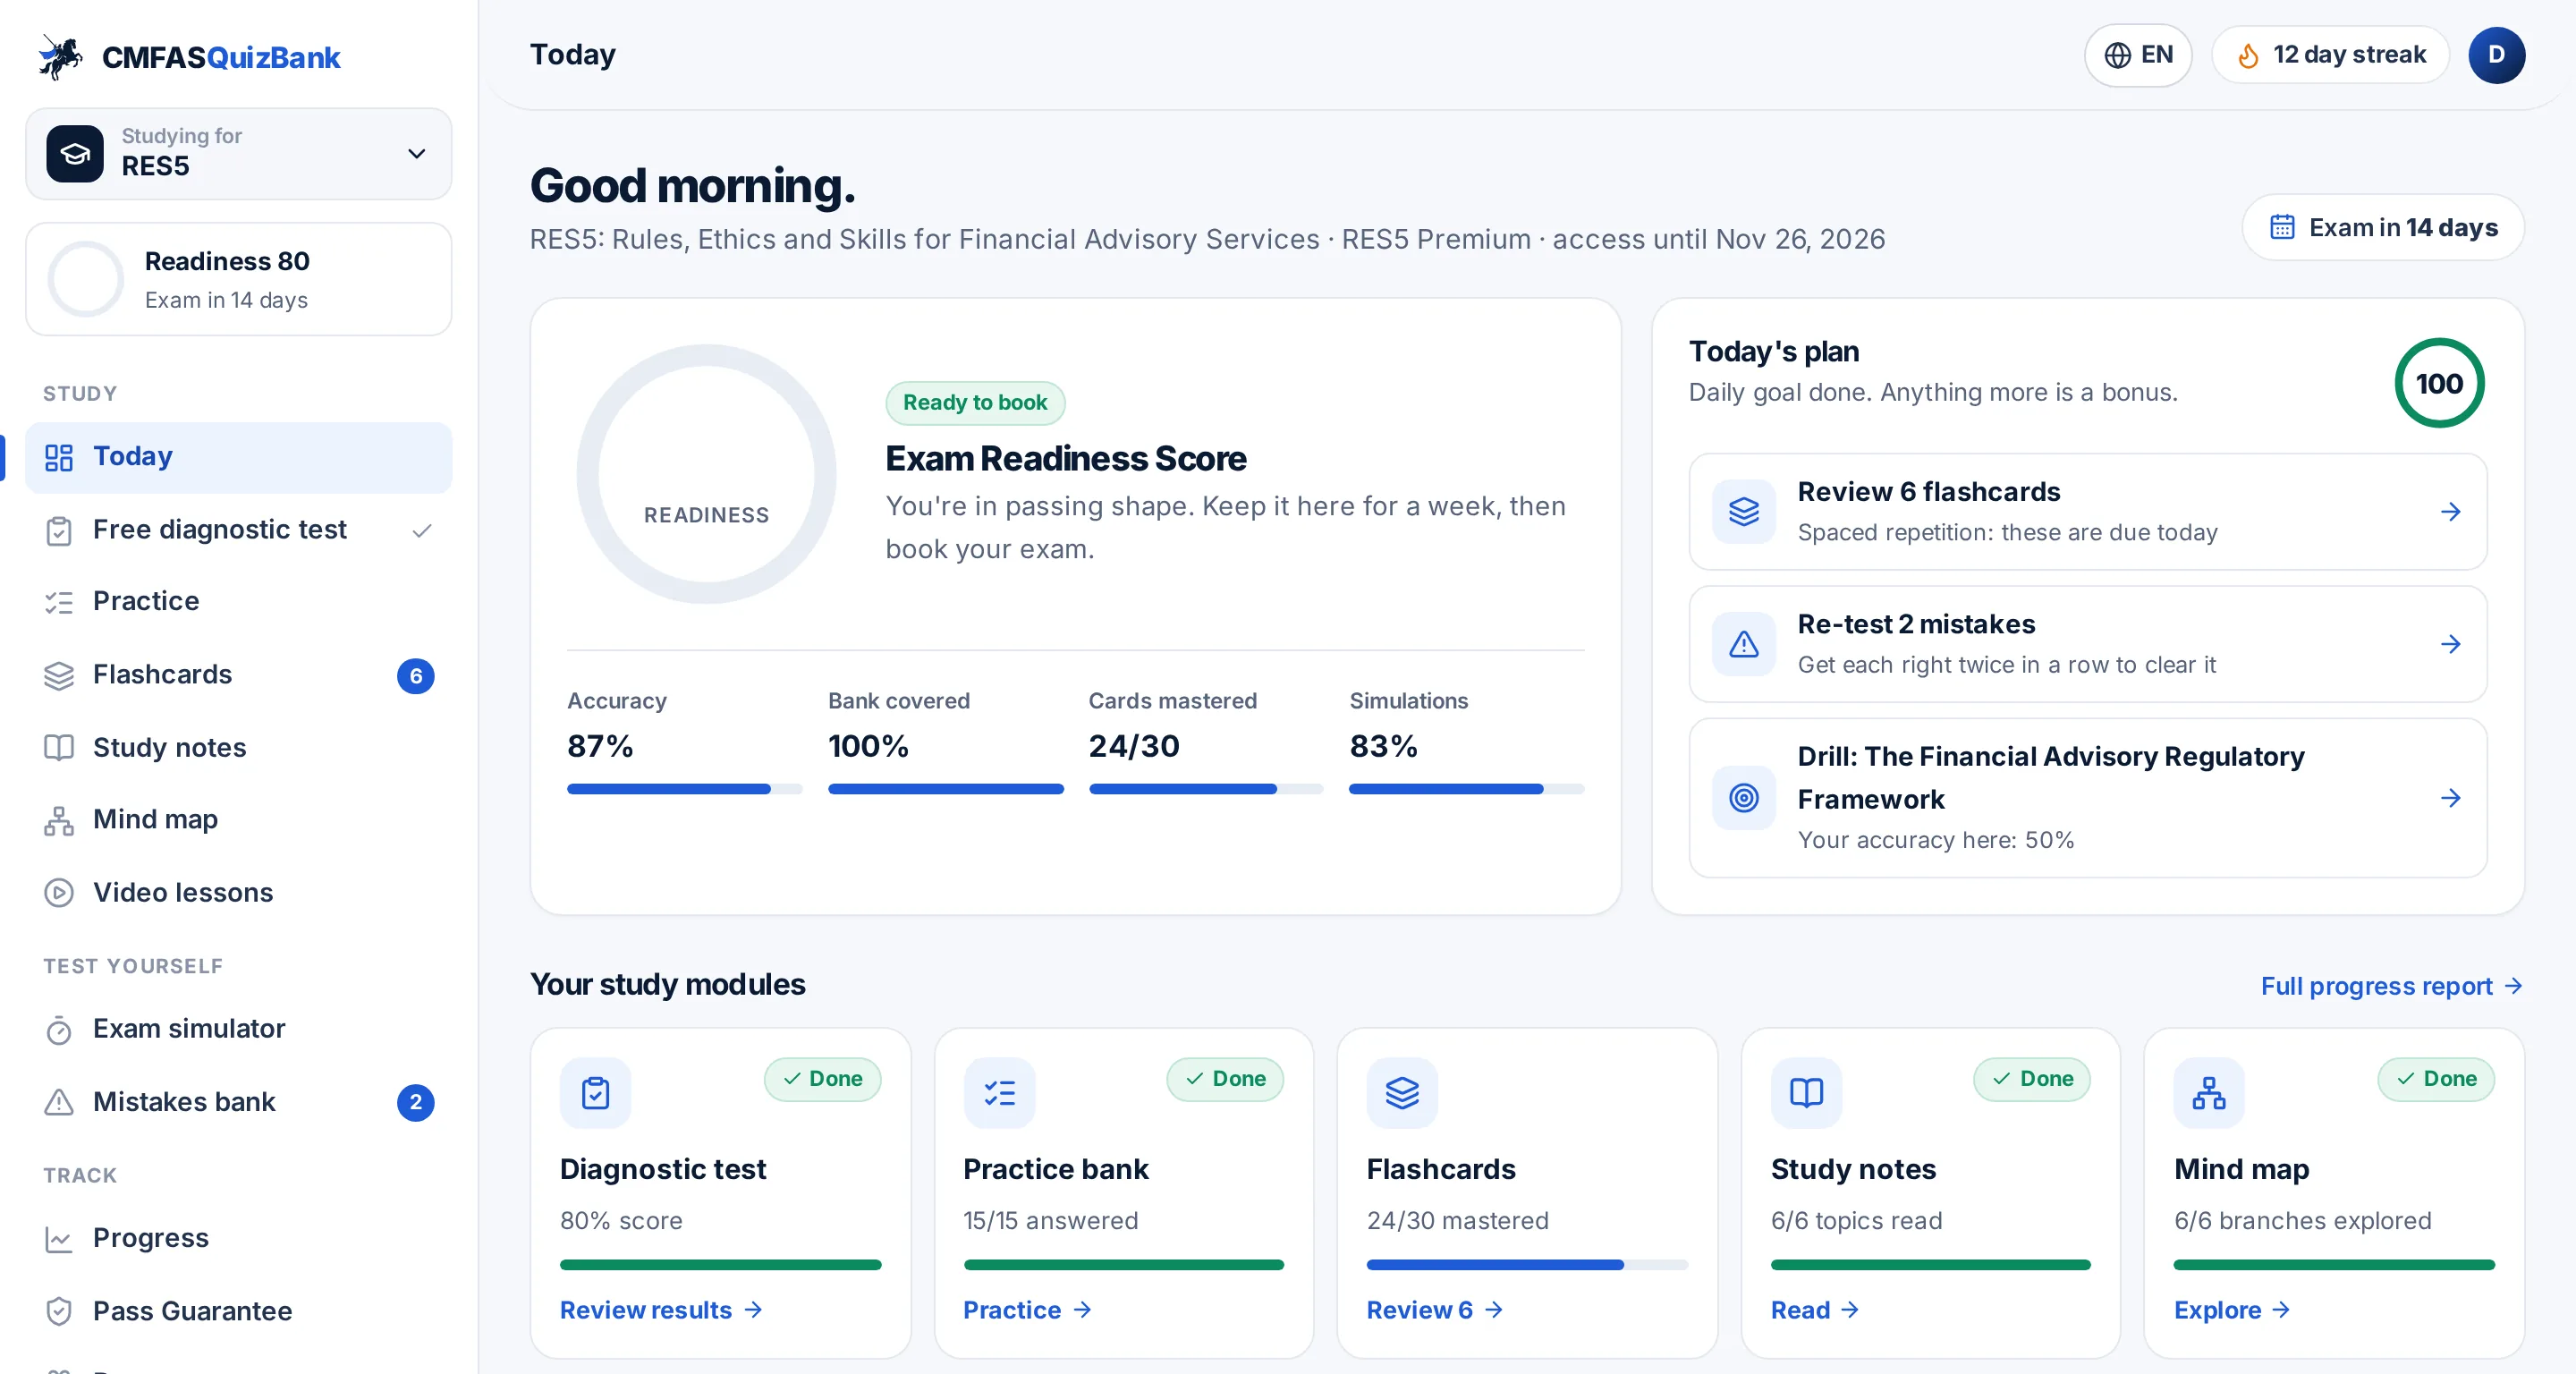Open the user avatar D
Viewport: 2576px width, 1374px height.
pos(2496,55)
